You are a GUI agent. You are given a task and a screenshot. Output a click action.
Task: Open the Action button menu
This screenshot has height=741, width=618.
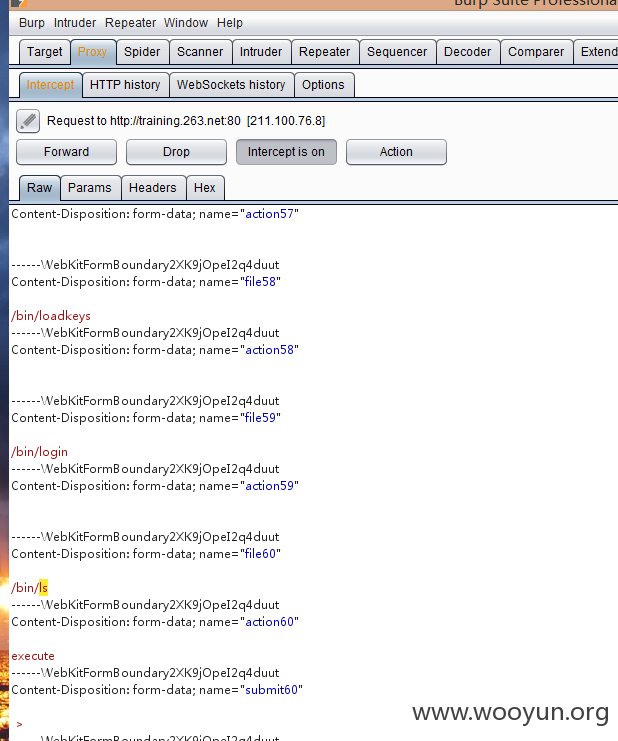tap(396, 152)
